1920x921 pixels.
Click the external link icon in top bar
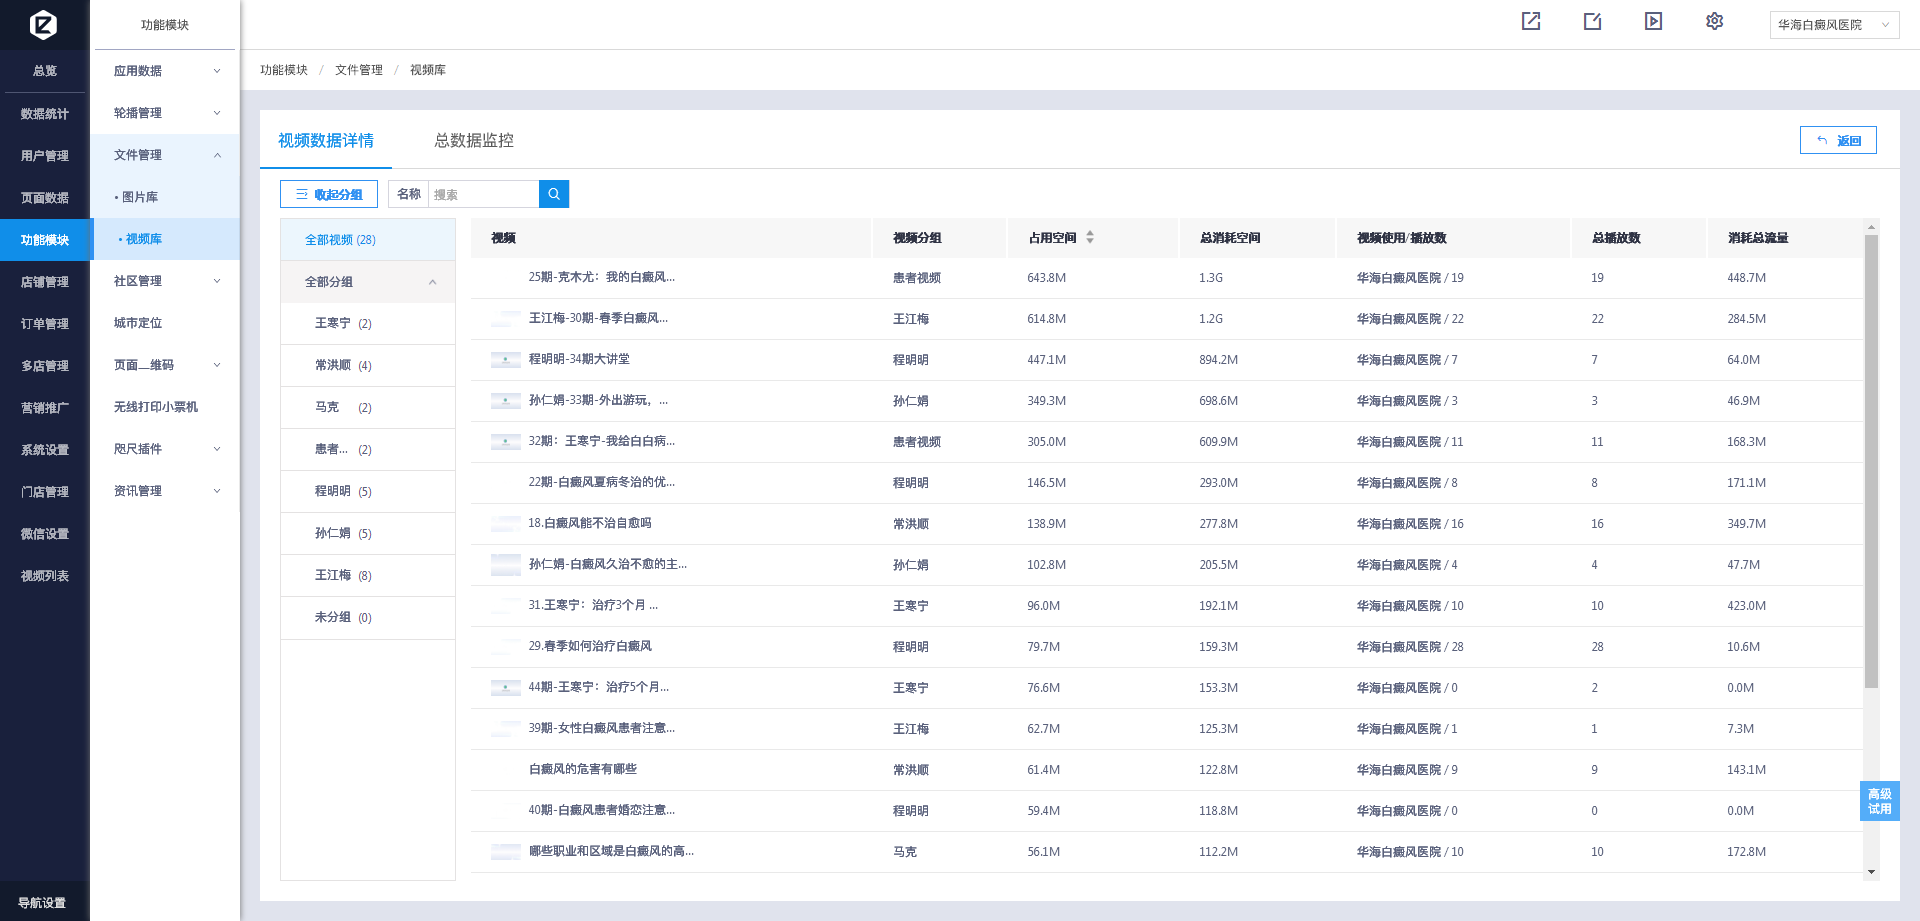click(1530, 21)
